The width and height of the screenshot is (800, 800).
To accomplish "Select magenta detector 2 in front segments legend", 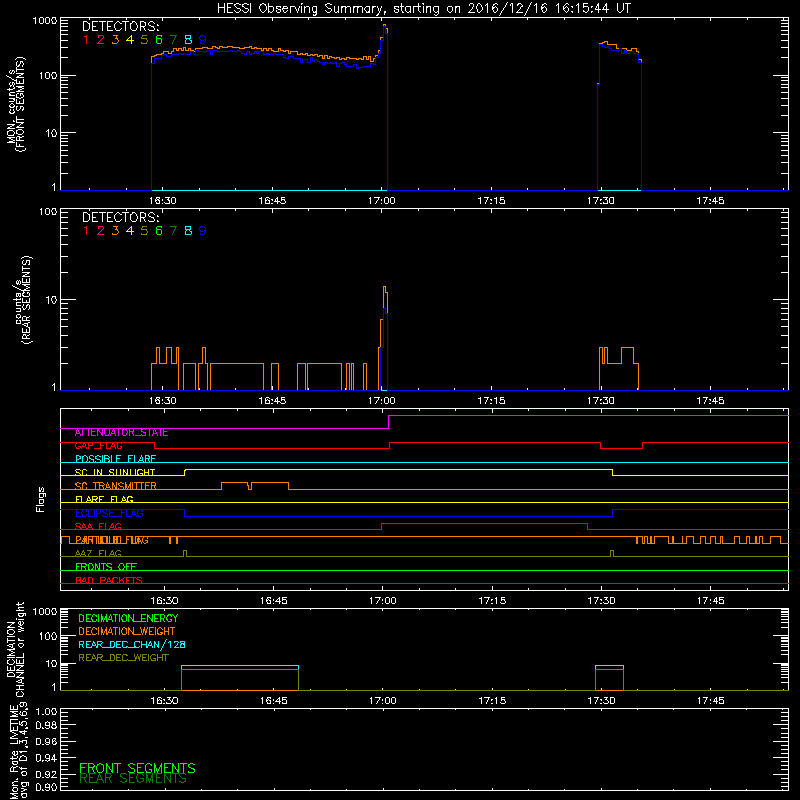I will 101,39.
